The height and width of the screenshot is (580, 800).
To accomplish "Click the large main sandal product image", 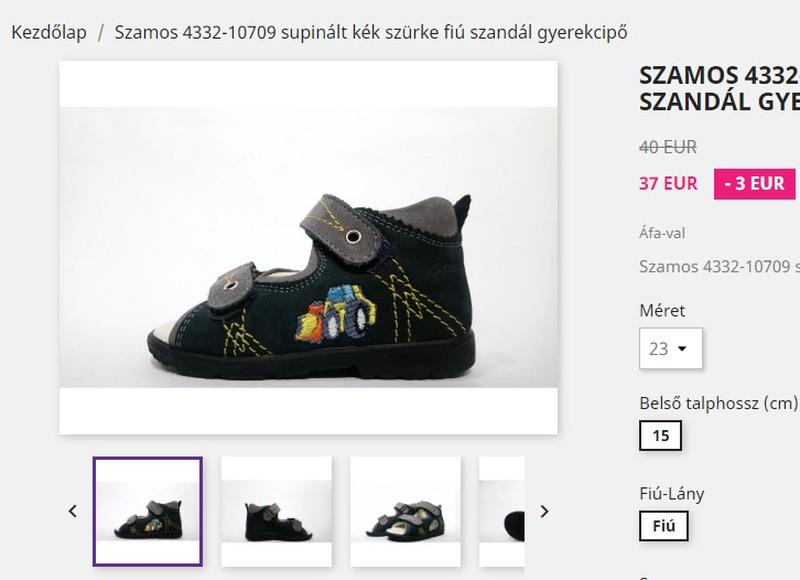I will [x=308, y=247].
